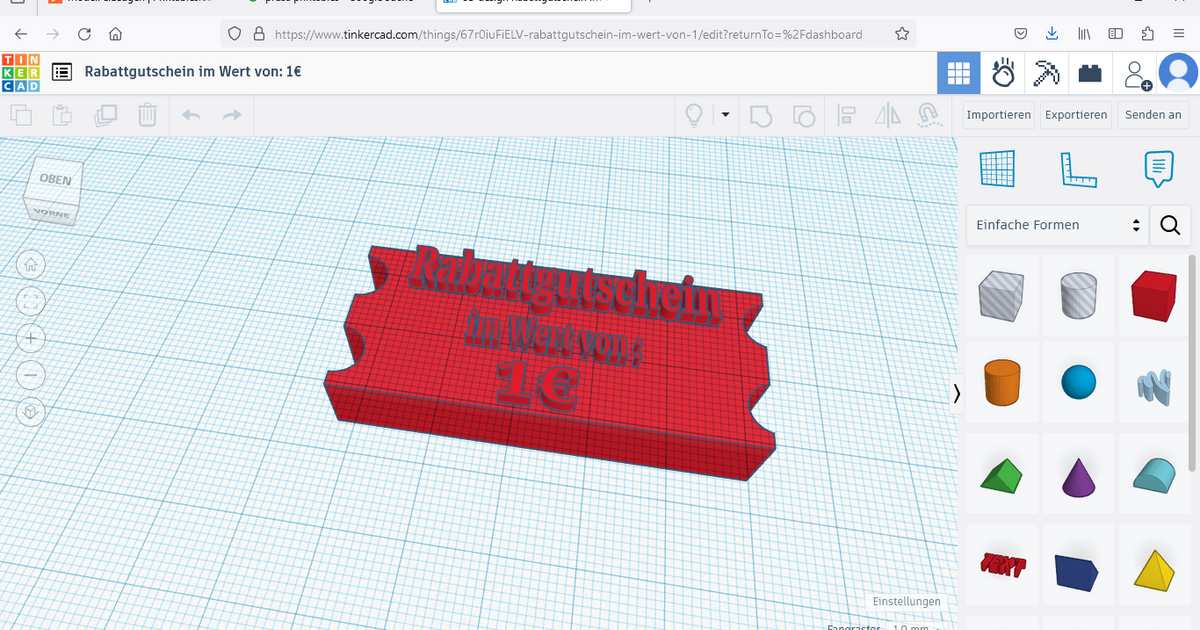Switch to Blocks view with the pickaxe icon

(1046, 72)
